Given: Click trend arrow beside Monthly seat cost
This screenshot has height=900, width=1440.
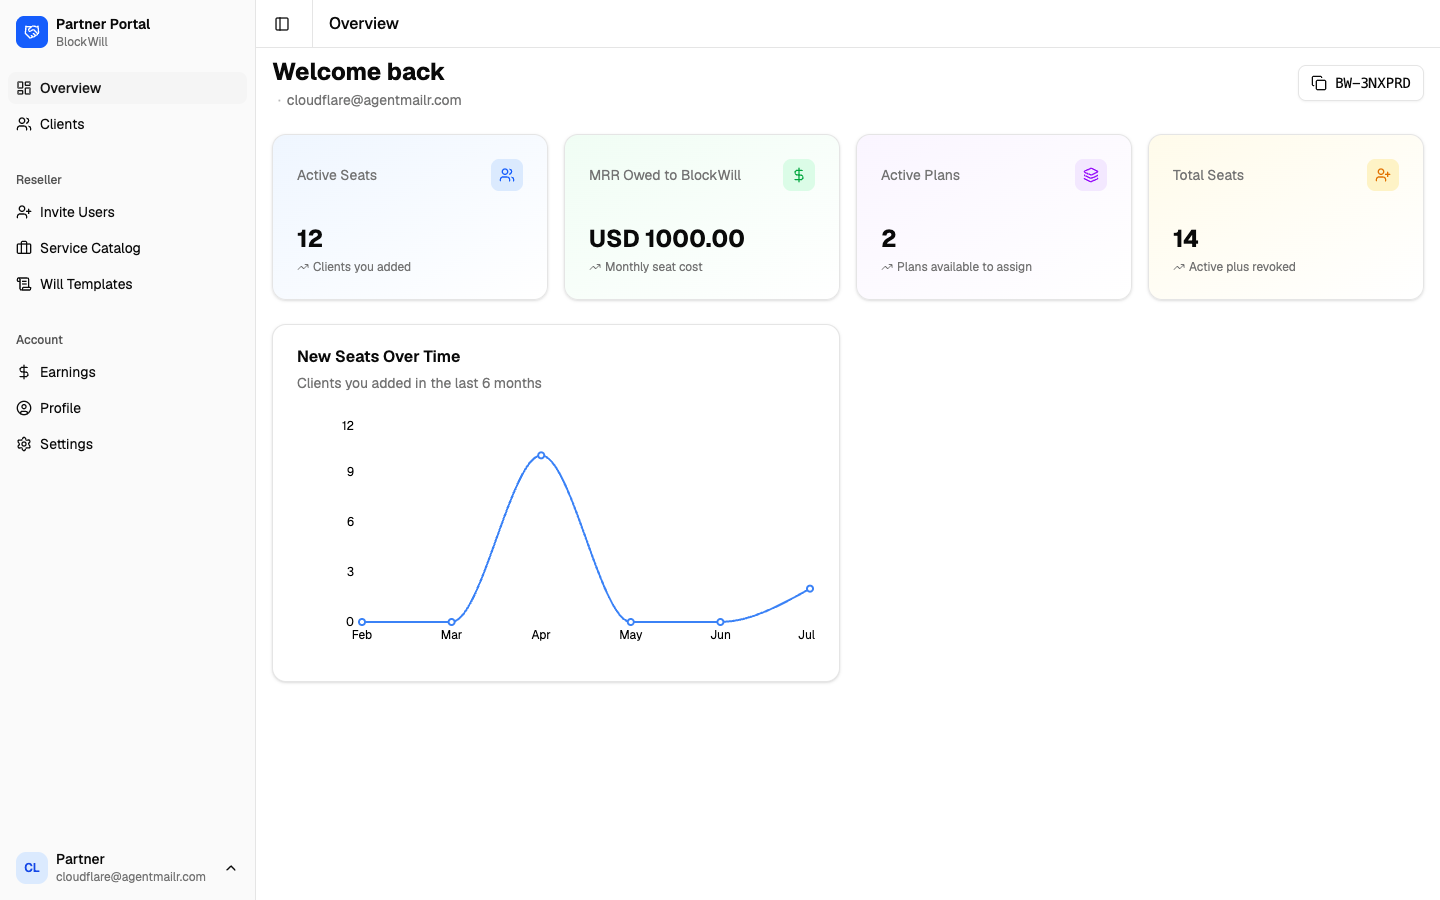Looking at the screenshot, I should coord(595,267).
